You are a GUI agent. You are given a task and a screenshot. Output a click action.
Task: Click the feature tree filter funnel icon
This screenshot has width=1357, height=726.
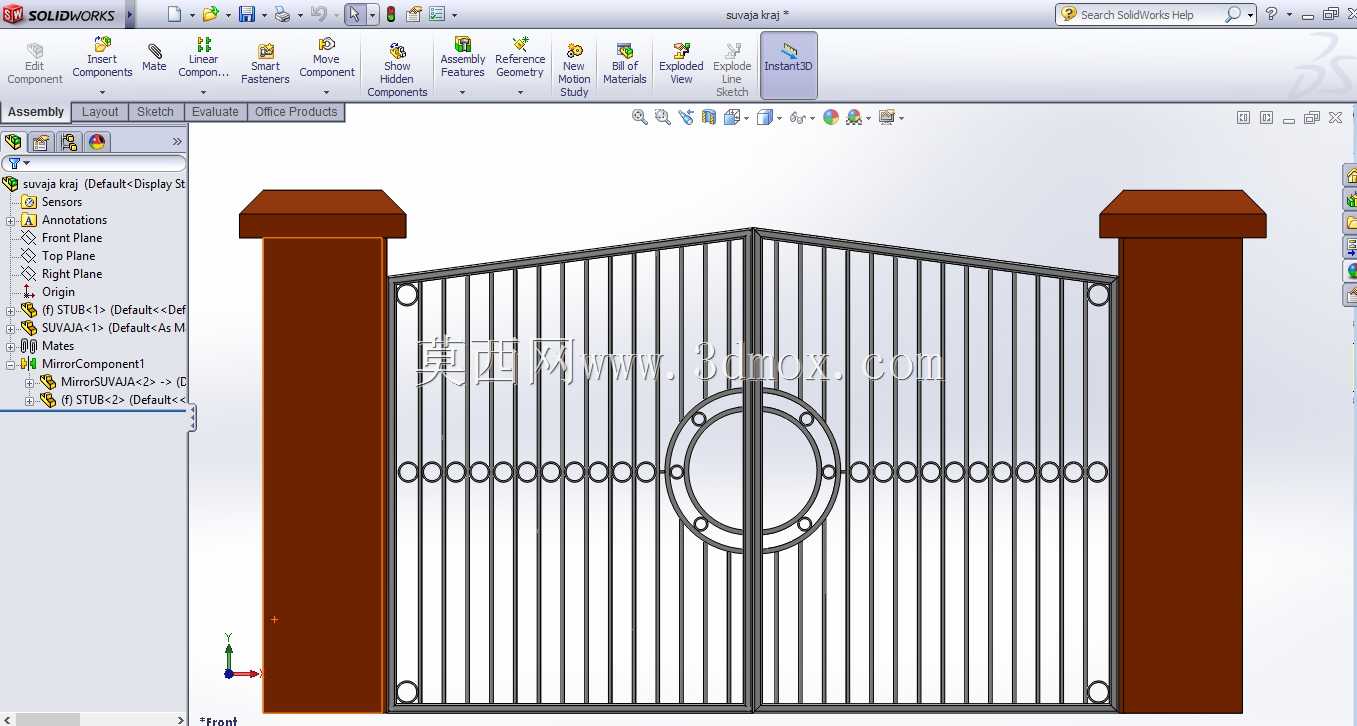[x=14, y=163]
